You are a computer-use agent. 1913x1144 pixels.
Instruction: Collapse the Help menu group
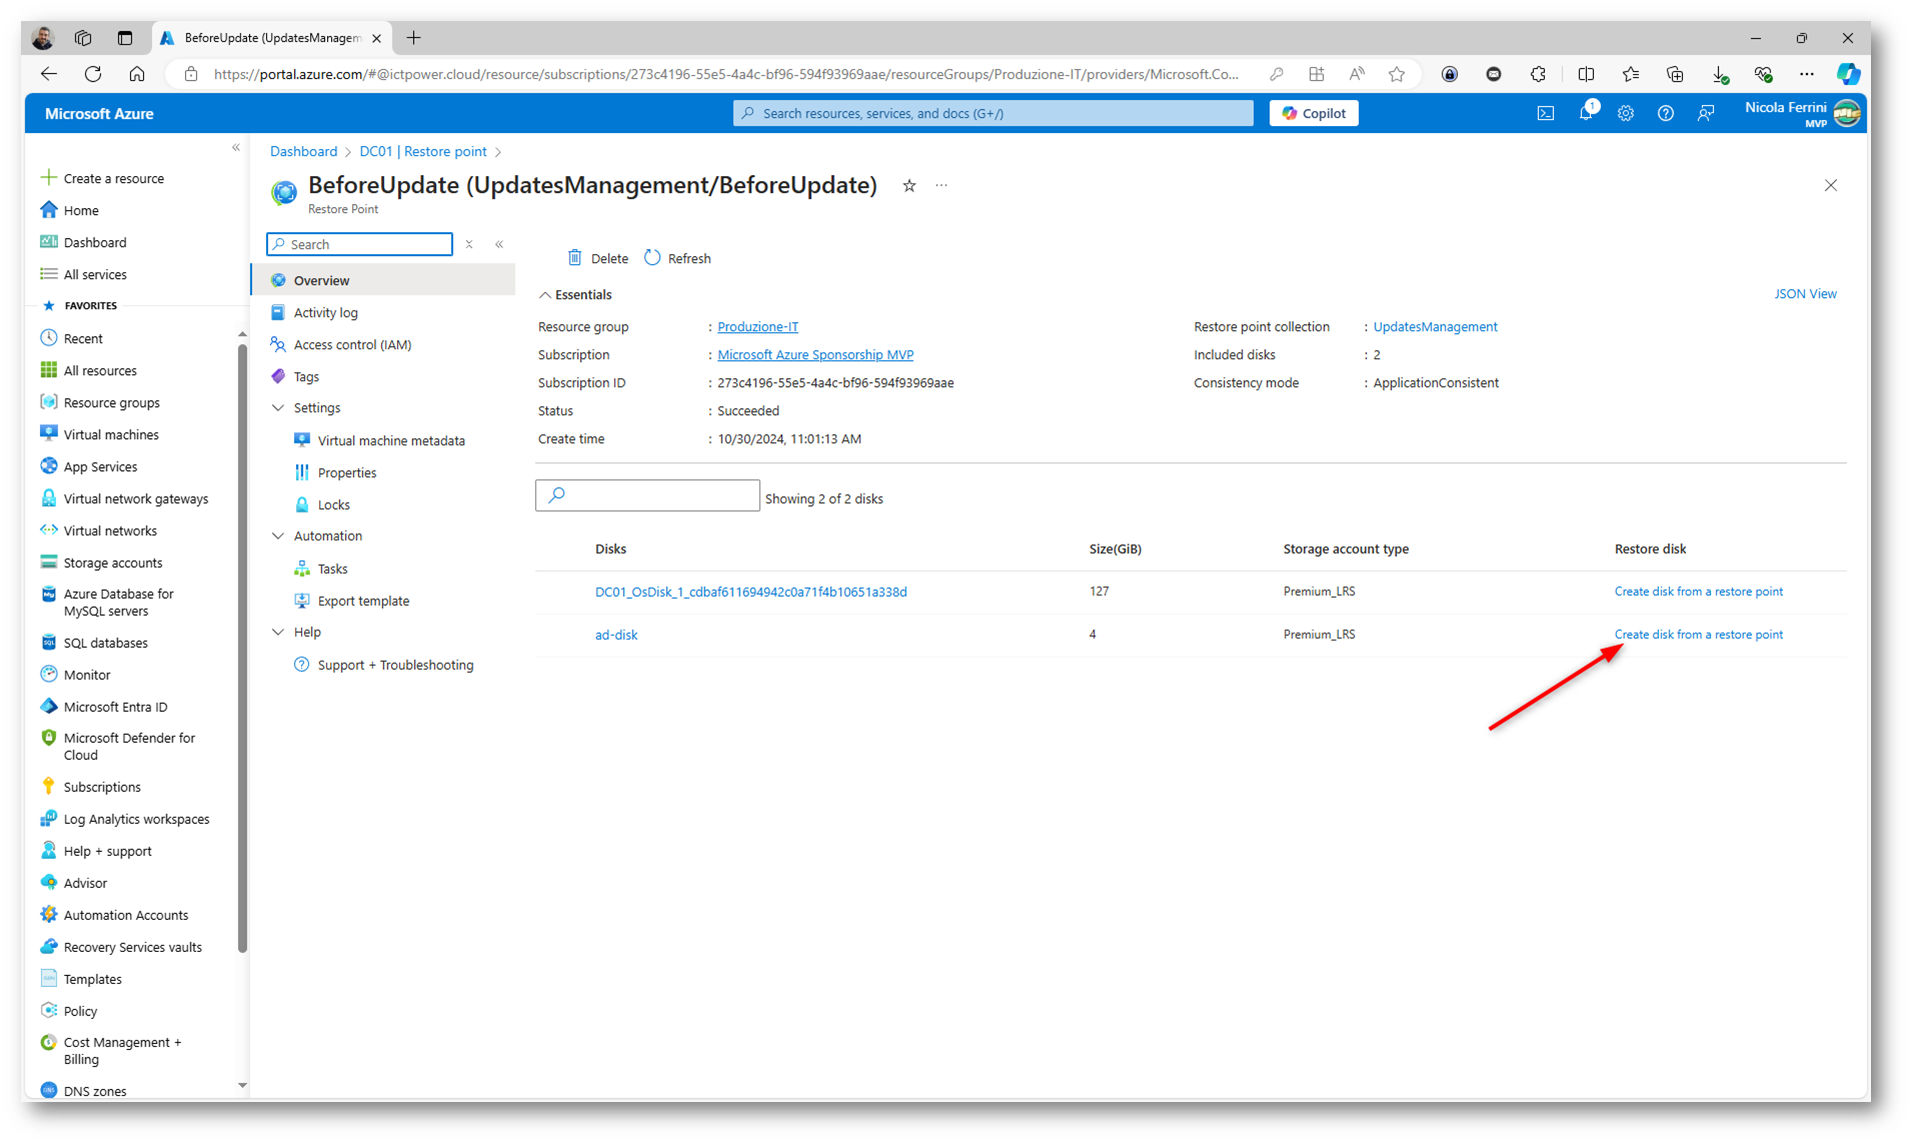point(278,632)
